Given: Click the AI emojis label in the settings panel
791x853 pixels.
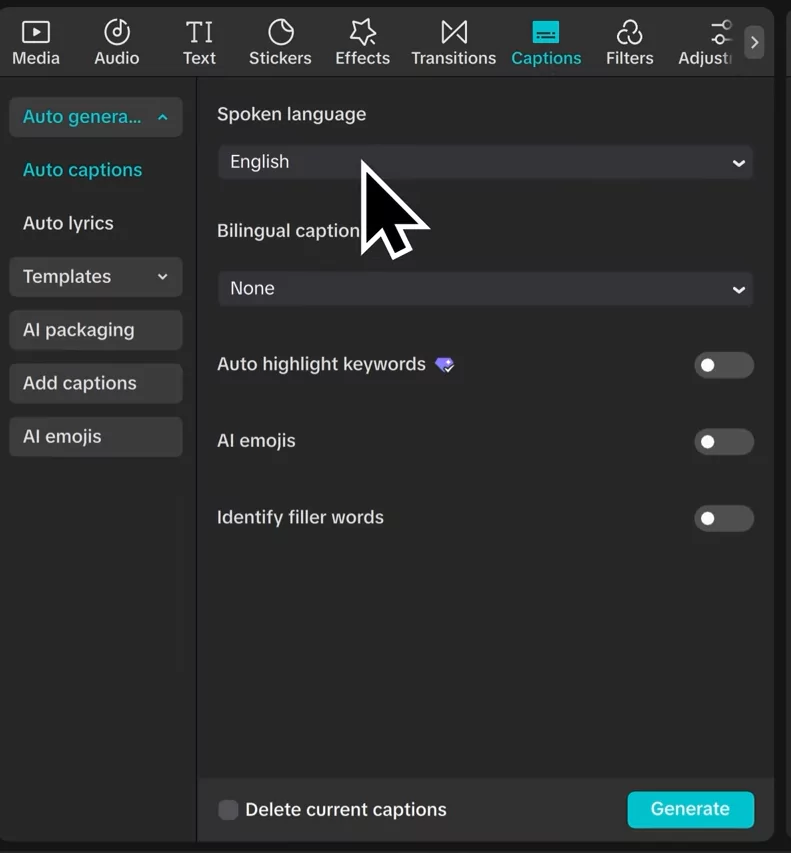Looking at the screenshot, I should tap(256, 441).
